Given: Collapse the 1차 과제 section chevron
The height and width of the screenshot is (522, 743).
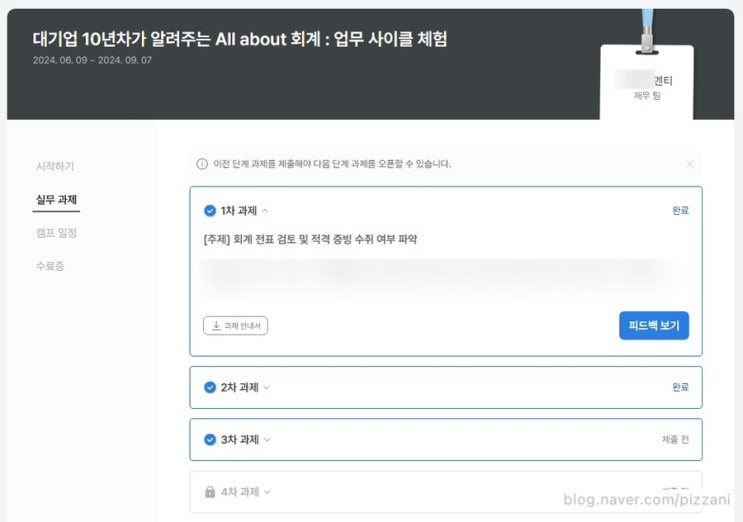Looking at the screenshot, I should click(265, 211).
